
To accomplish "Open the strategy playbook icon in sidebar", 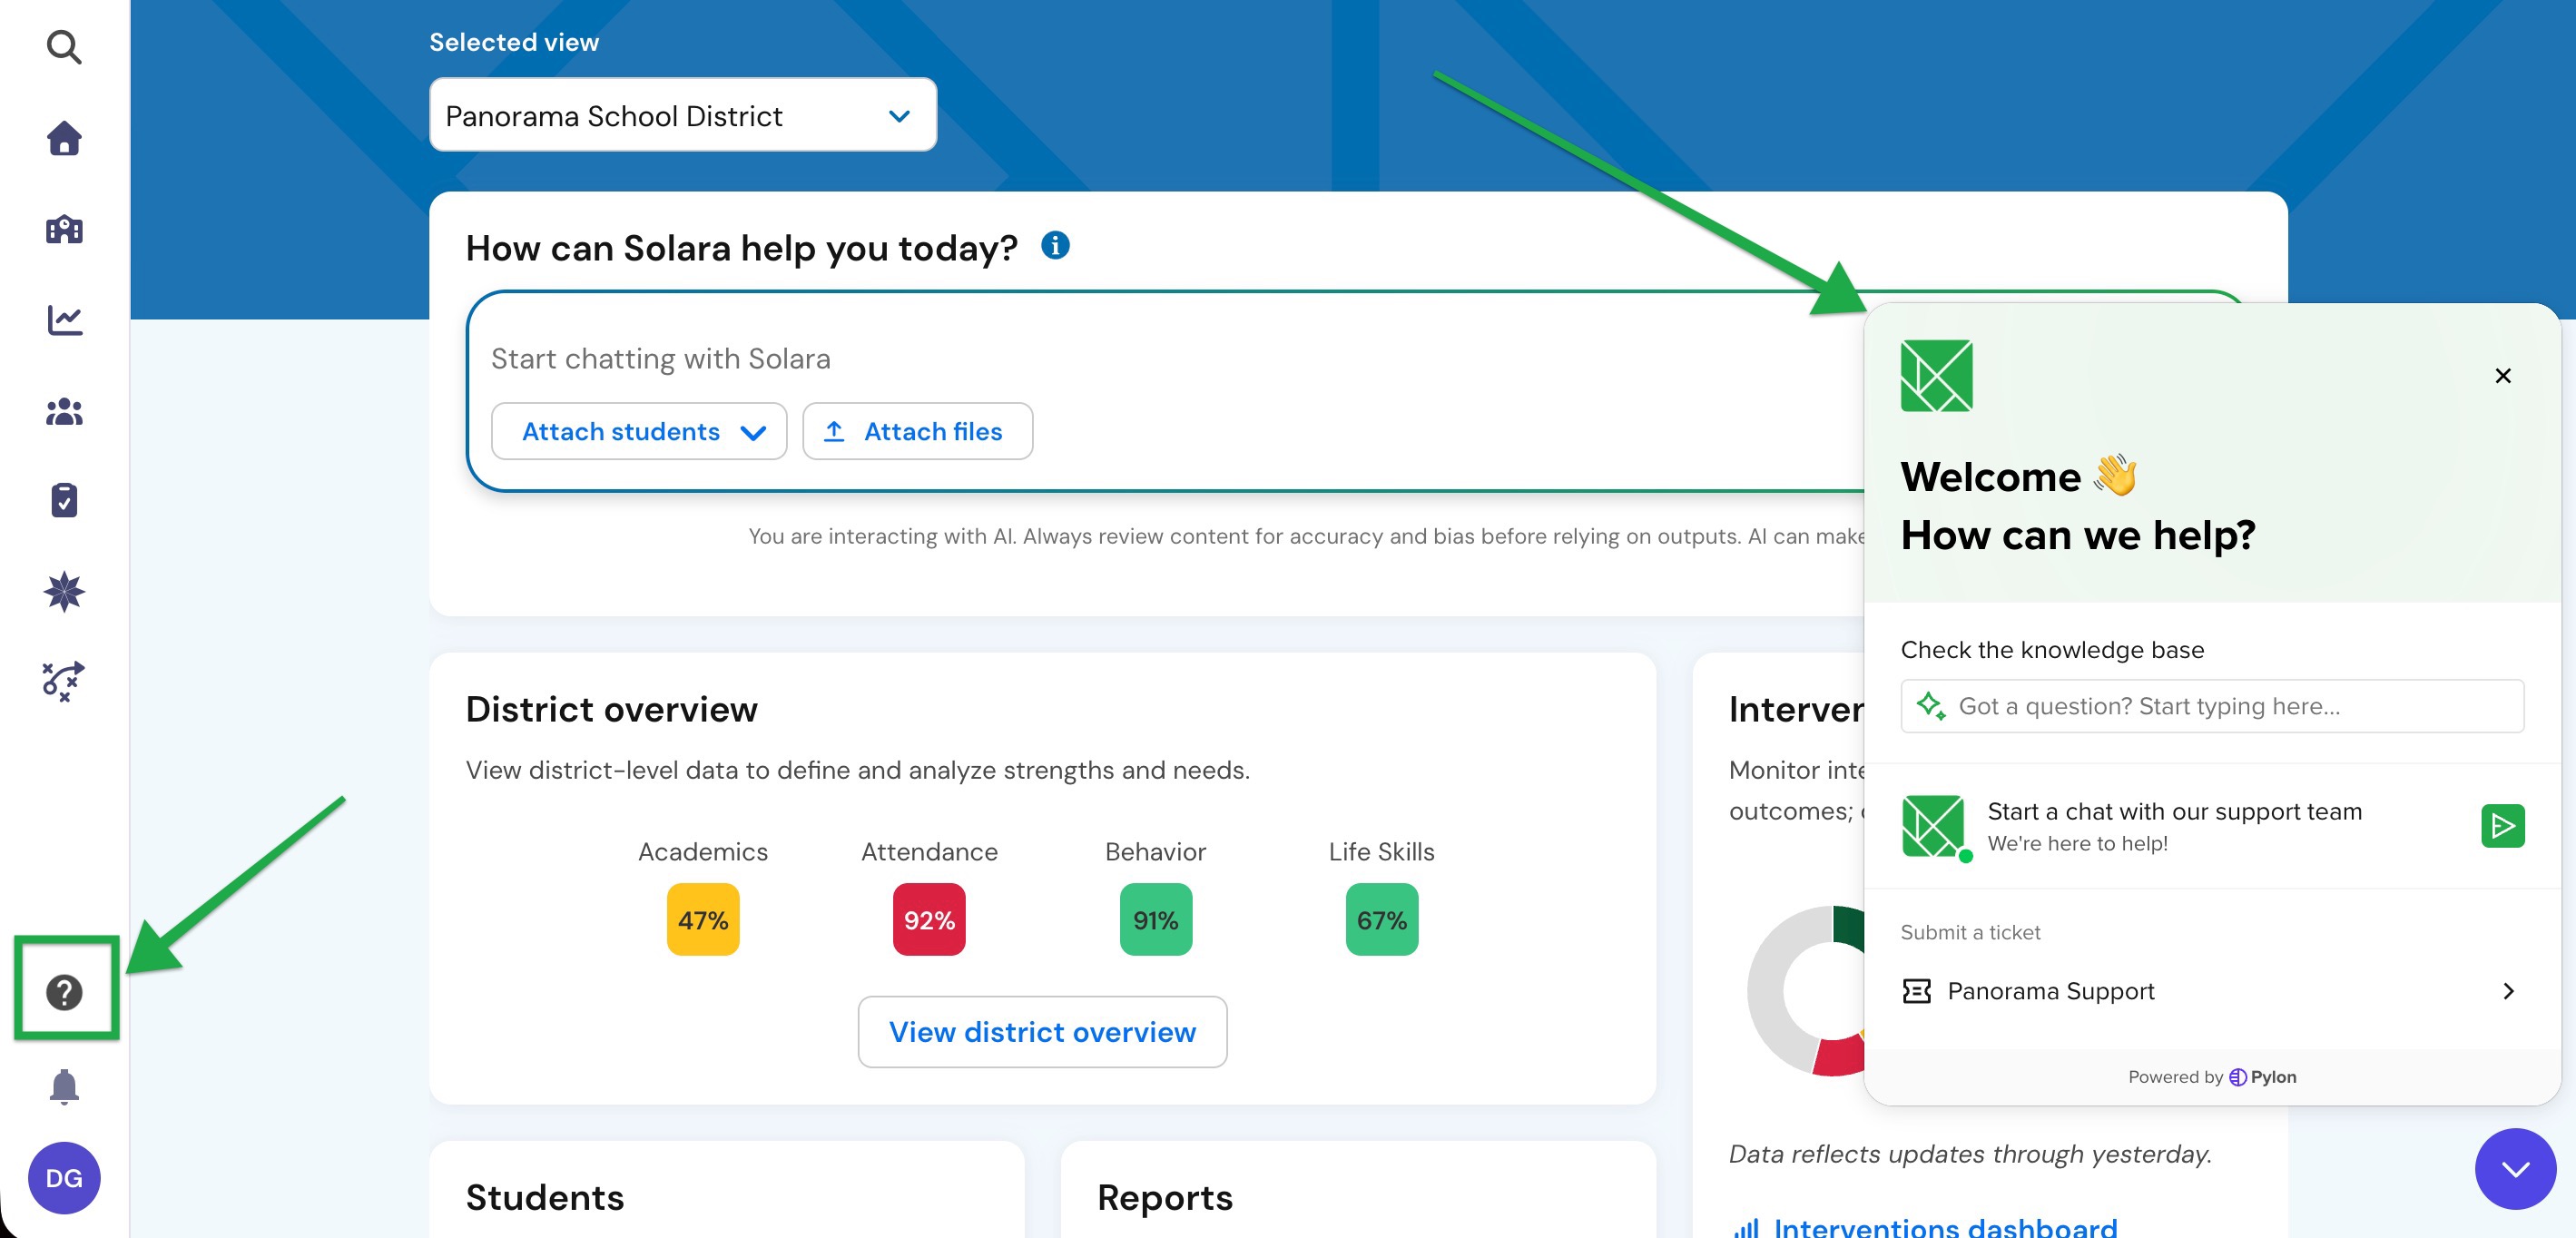I will coord(64,681).
